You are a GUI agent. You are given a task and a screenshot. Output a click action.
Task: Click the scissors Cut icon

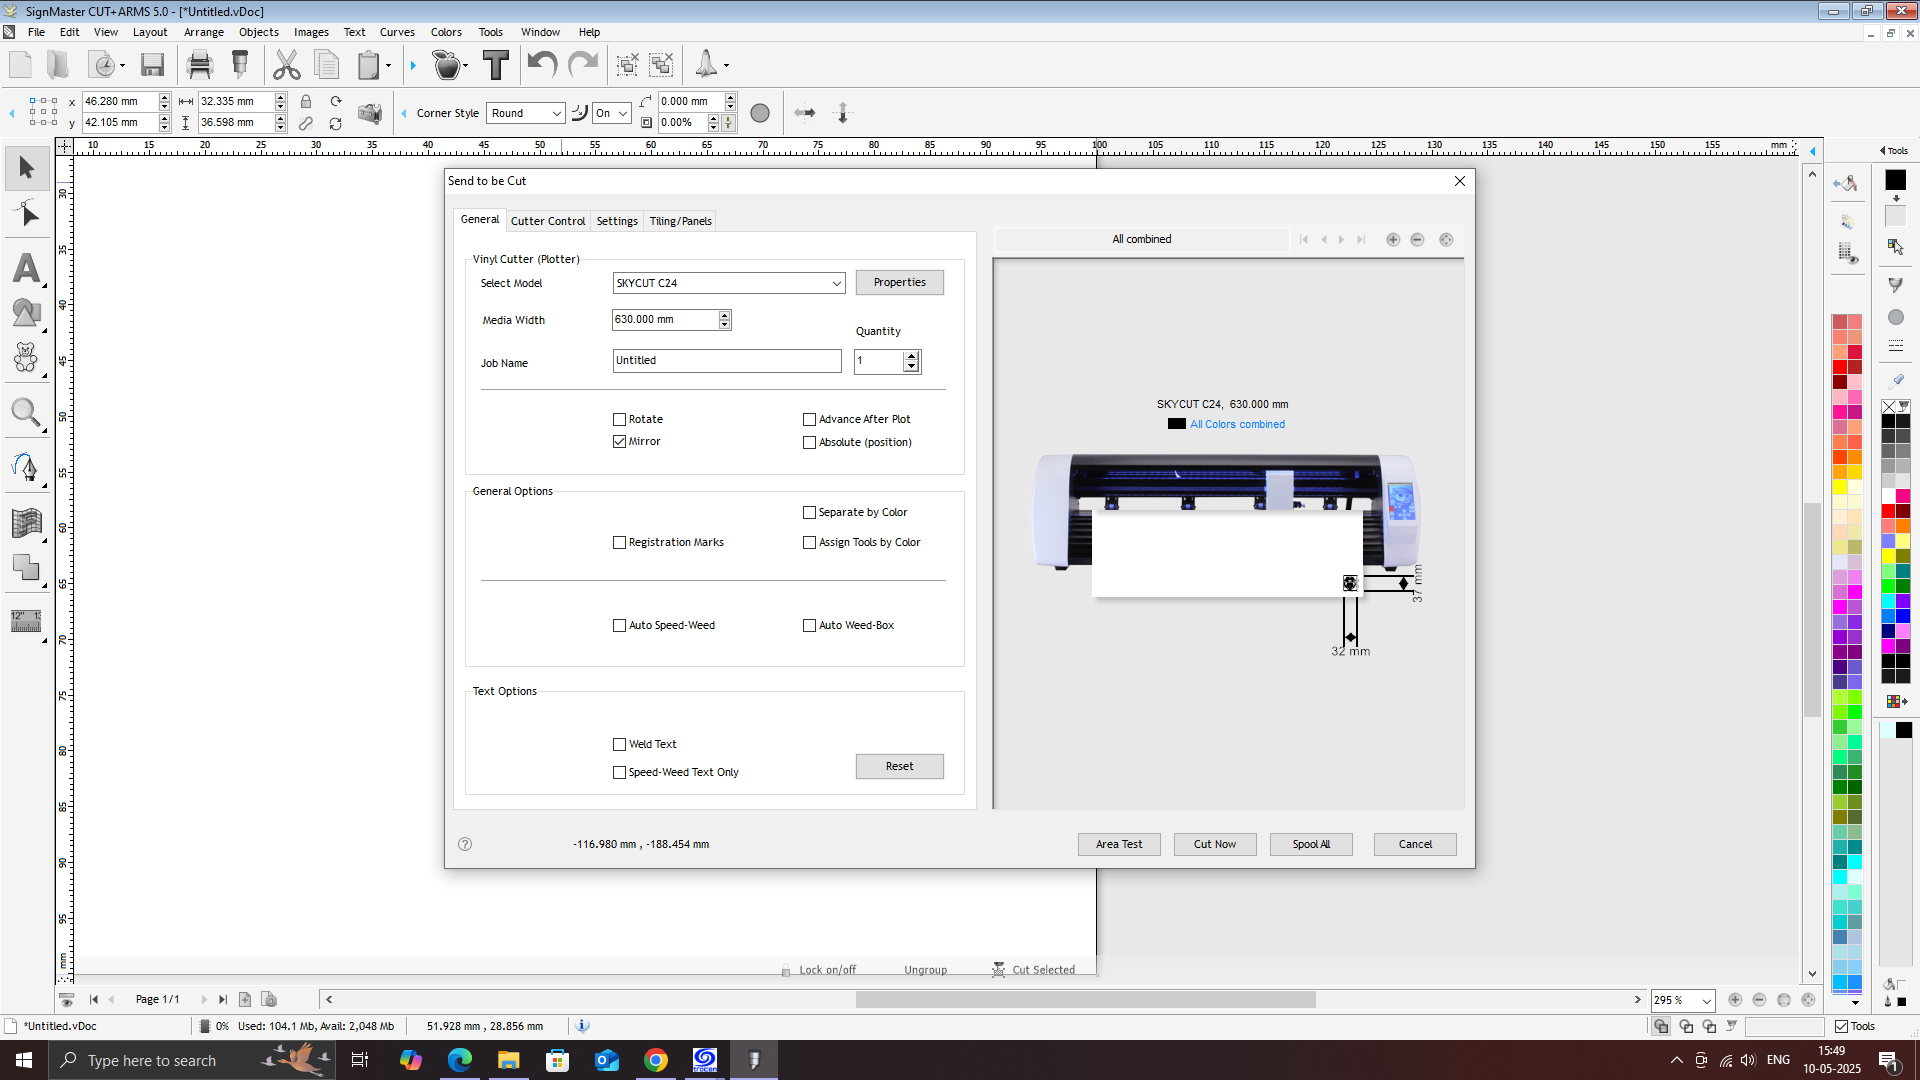[x=287, y=66]
